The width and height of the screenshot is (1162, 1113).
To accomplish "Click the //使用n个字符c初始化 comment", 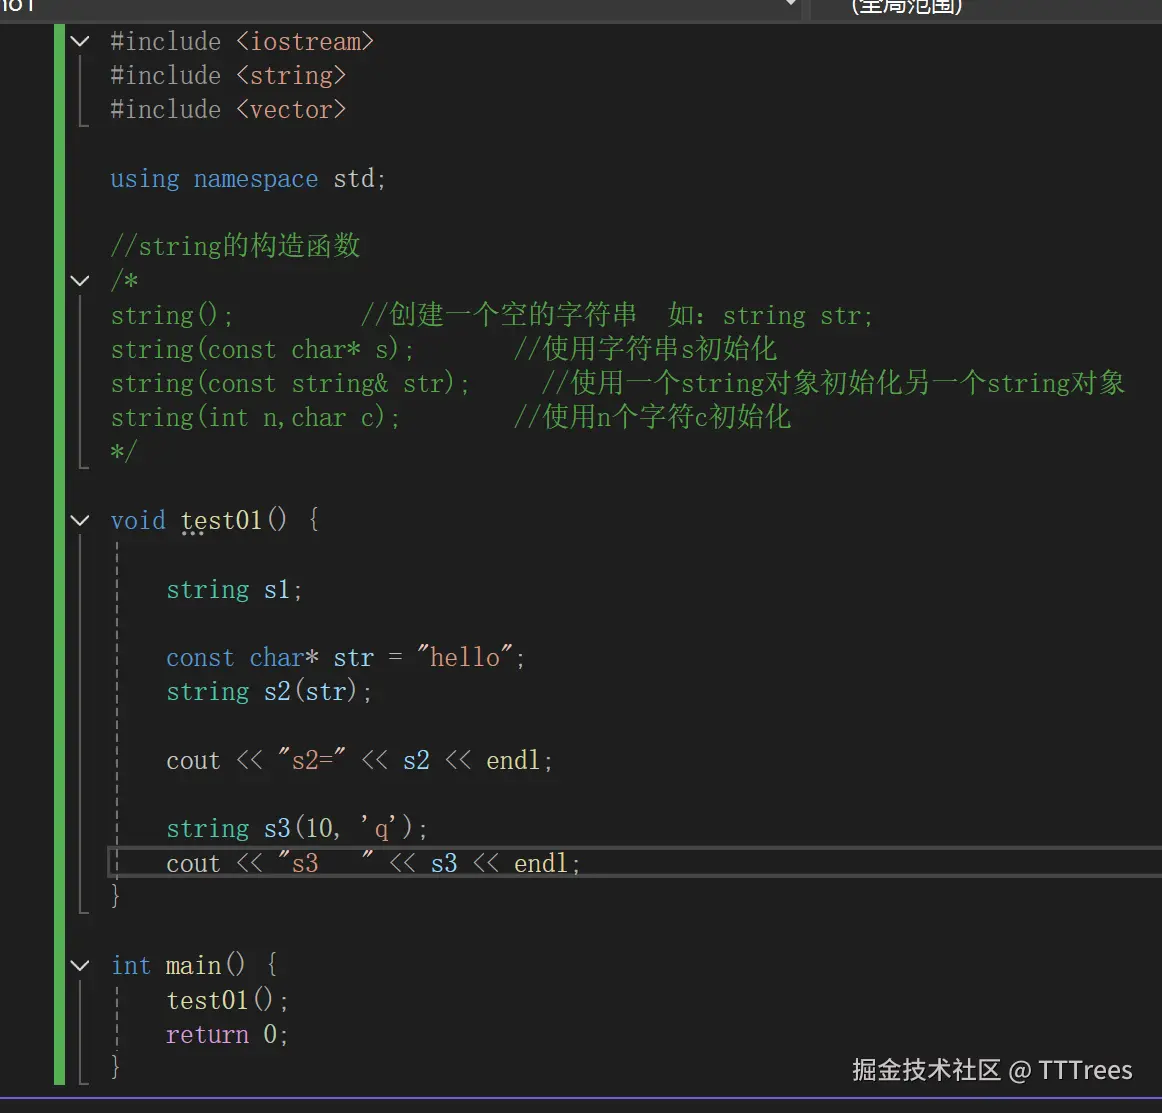I will click(652, 417).
